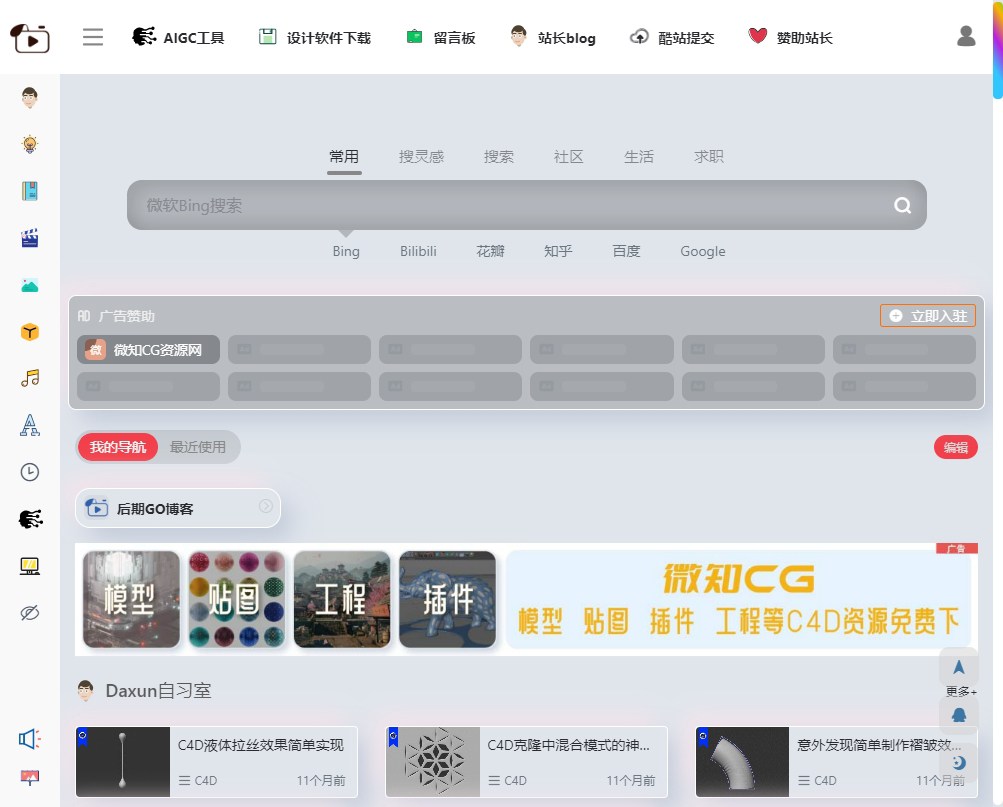Open C4D液体拉丝效果简单实现 article
1003x807 pixels.
click(216, 762)
